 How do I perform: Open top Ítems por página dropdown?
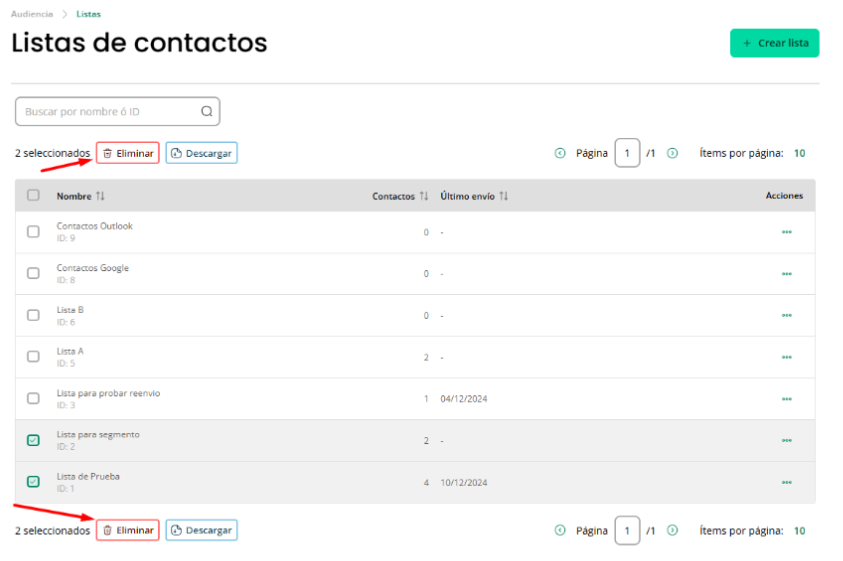pyautogui.click(x=799, y=153)
